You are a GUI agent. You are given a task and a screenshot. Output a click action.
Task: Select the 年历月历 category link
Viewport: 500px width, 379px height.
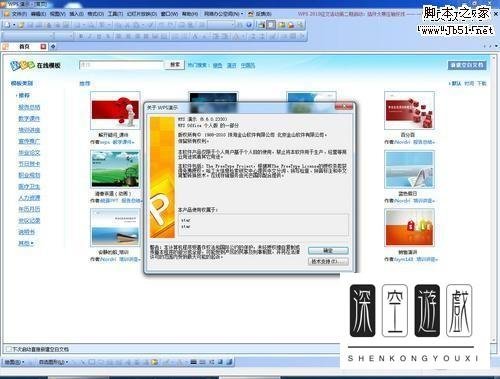tap(29, 209)
